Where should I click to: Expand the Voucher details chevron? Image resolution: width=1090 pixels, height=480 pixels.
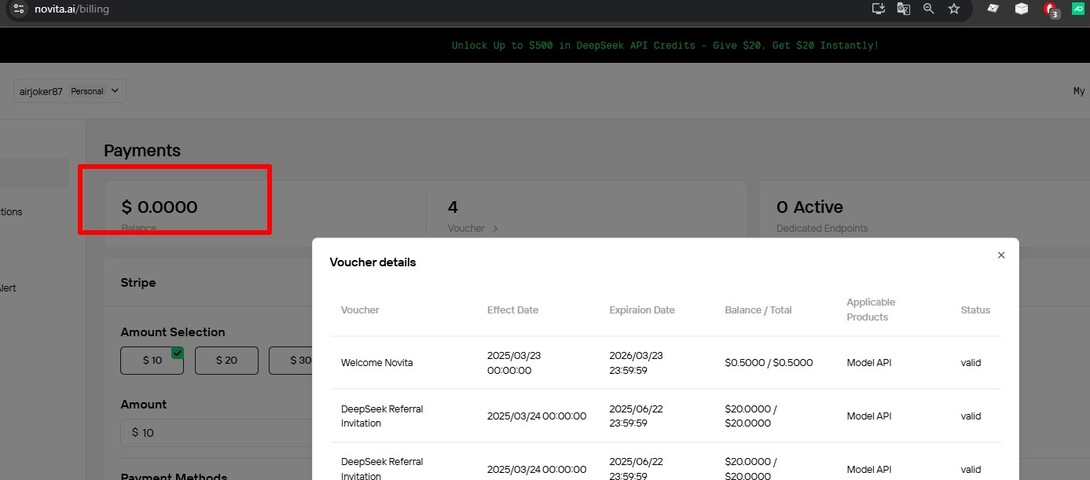(495, 229)
